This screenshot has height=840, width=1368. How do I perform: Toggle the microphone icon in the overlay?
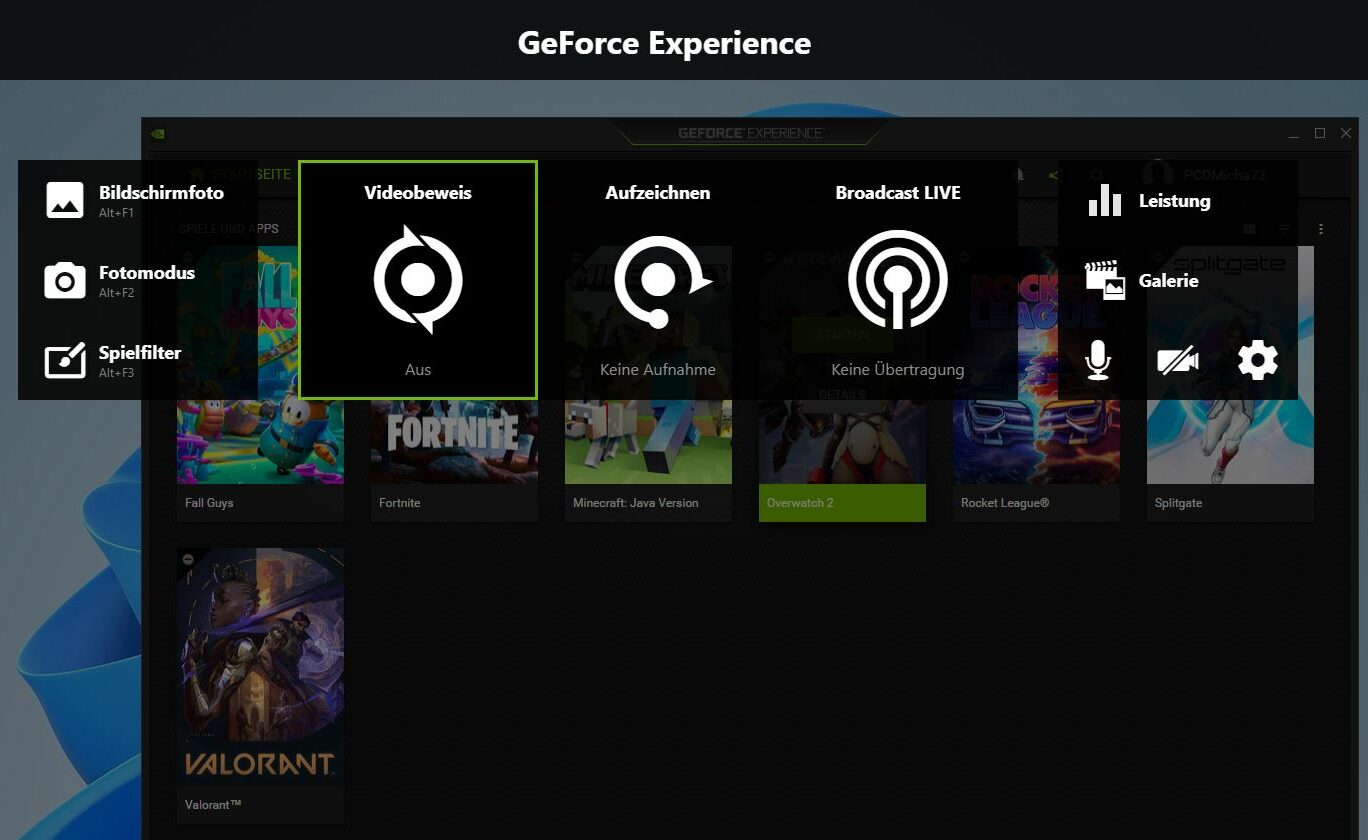click(1098, 360)
